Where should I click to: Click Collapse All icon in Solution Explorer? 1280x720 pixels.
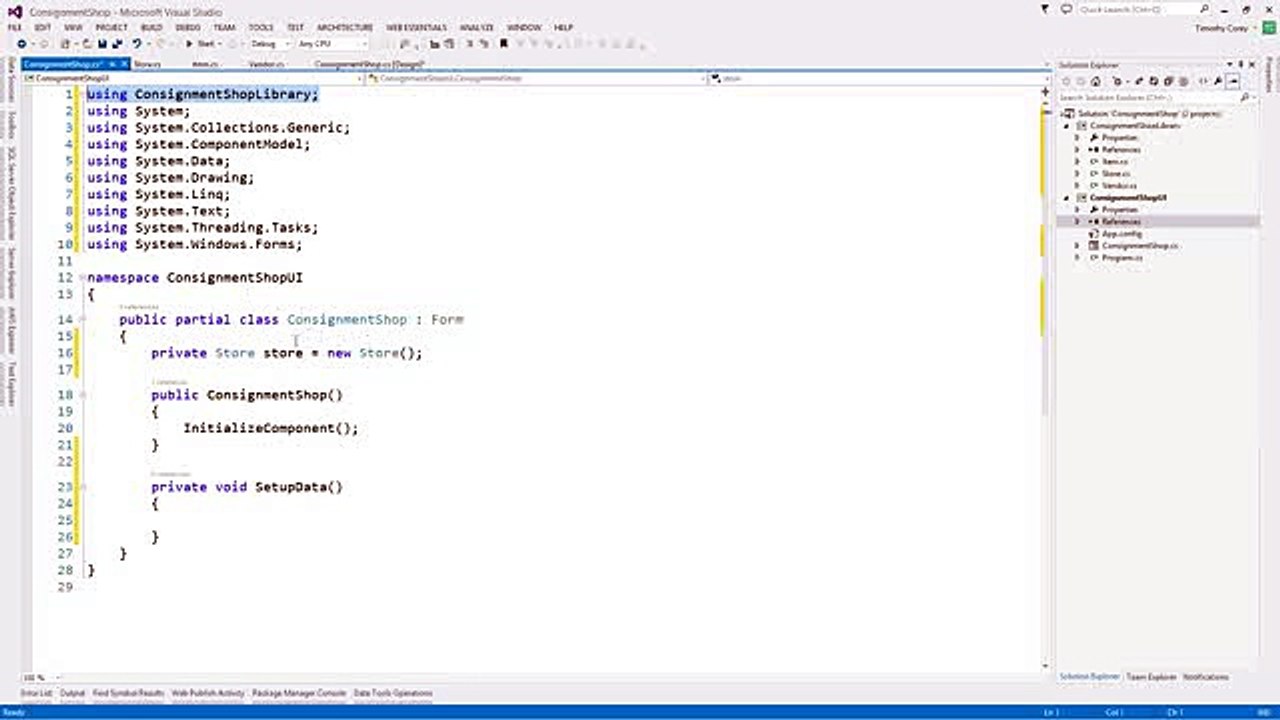tap(1168, 81)
